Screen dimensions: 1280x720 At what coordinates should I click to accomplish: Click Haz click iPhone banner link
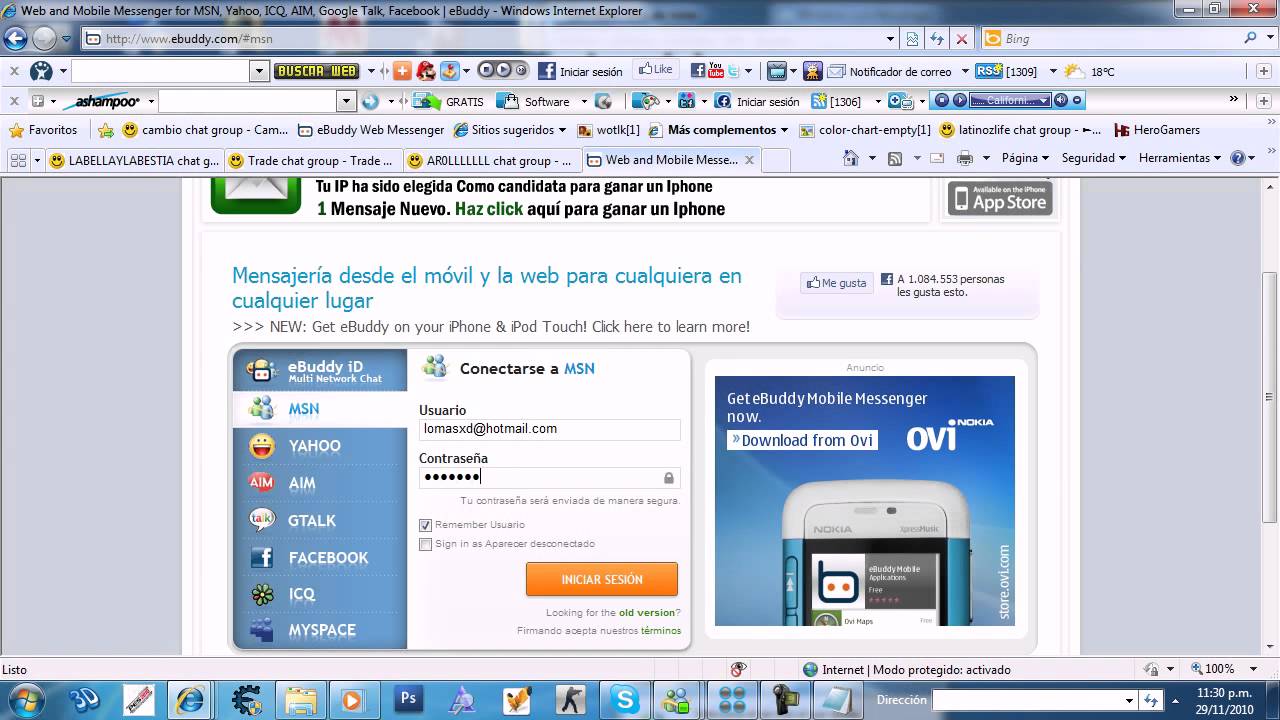[x=489, y=209]
